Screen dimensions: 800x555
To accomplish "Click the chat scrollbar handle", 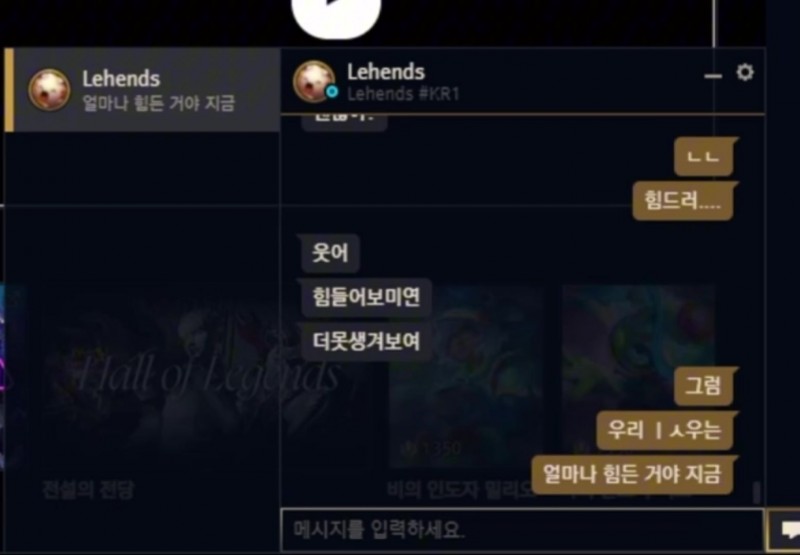I will pyautogui.click(x=756, y=493).
